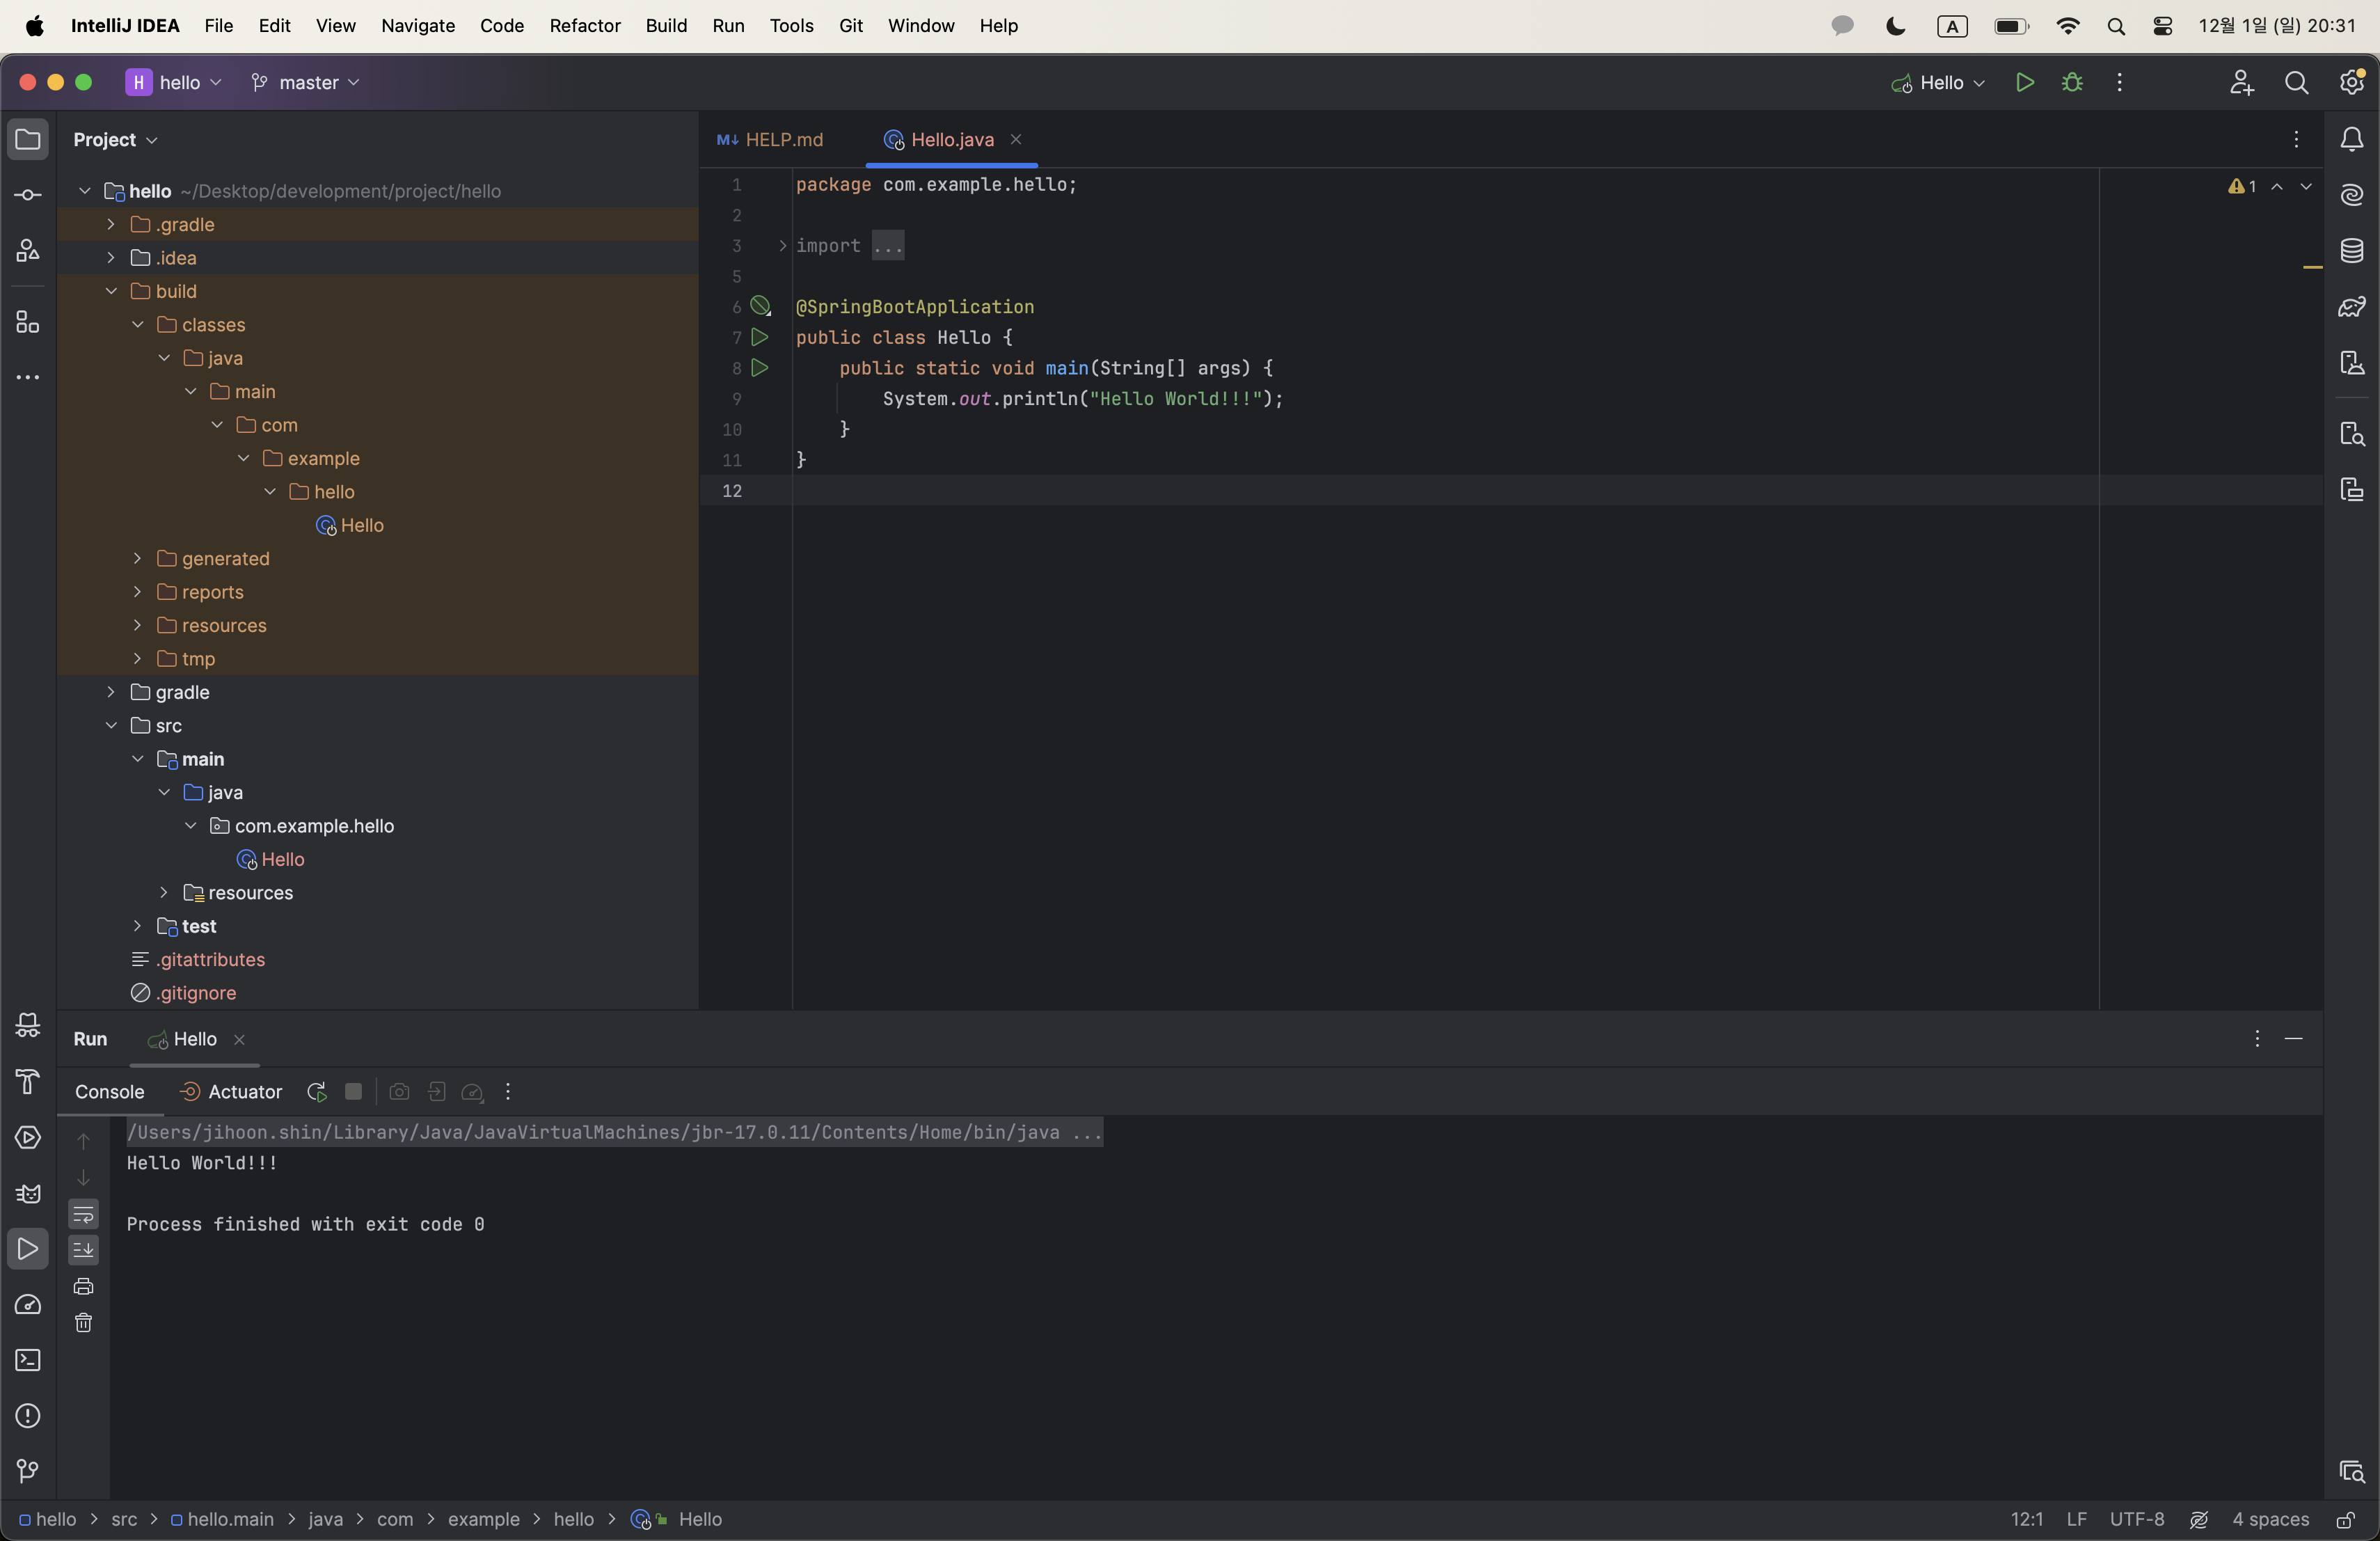
Task: Toggle Soft-Wrap in console
Action: tap(83, 1214)
